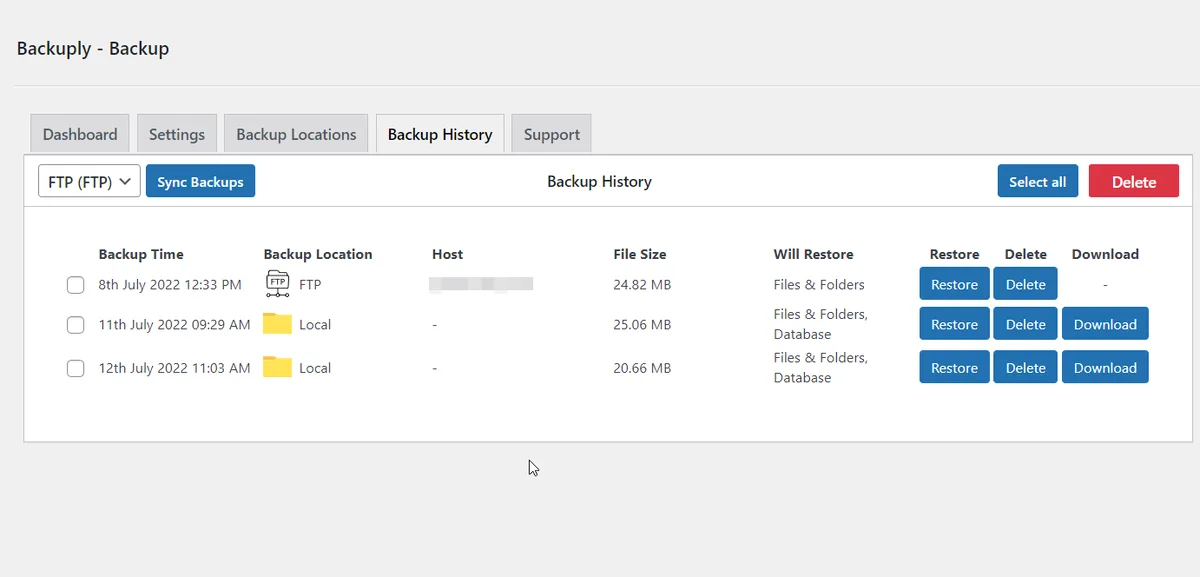Open the Settings tab
The height and width of the screenshot is (577, 1200).
177,134
